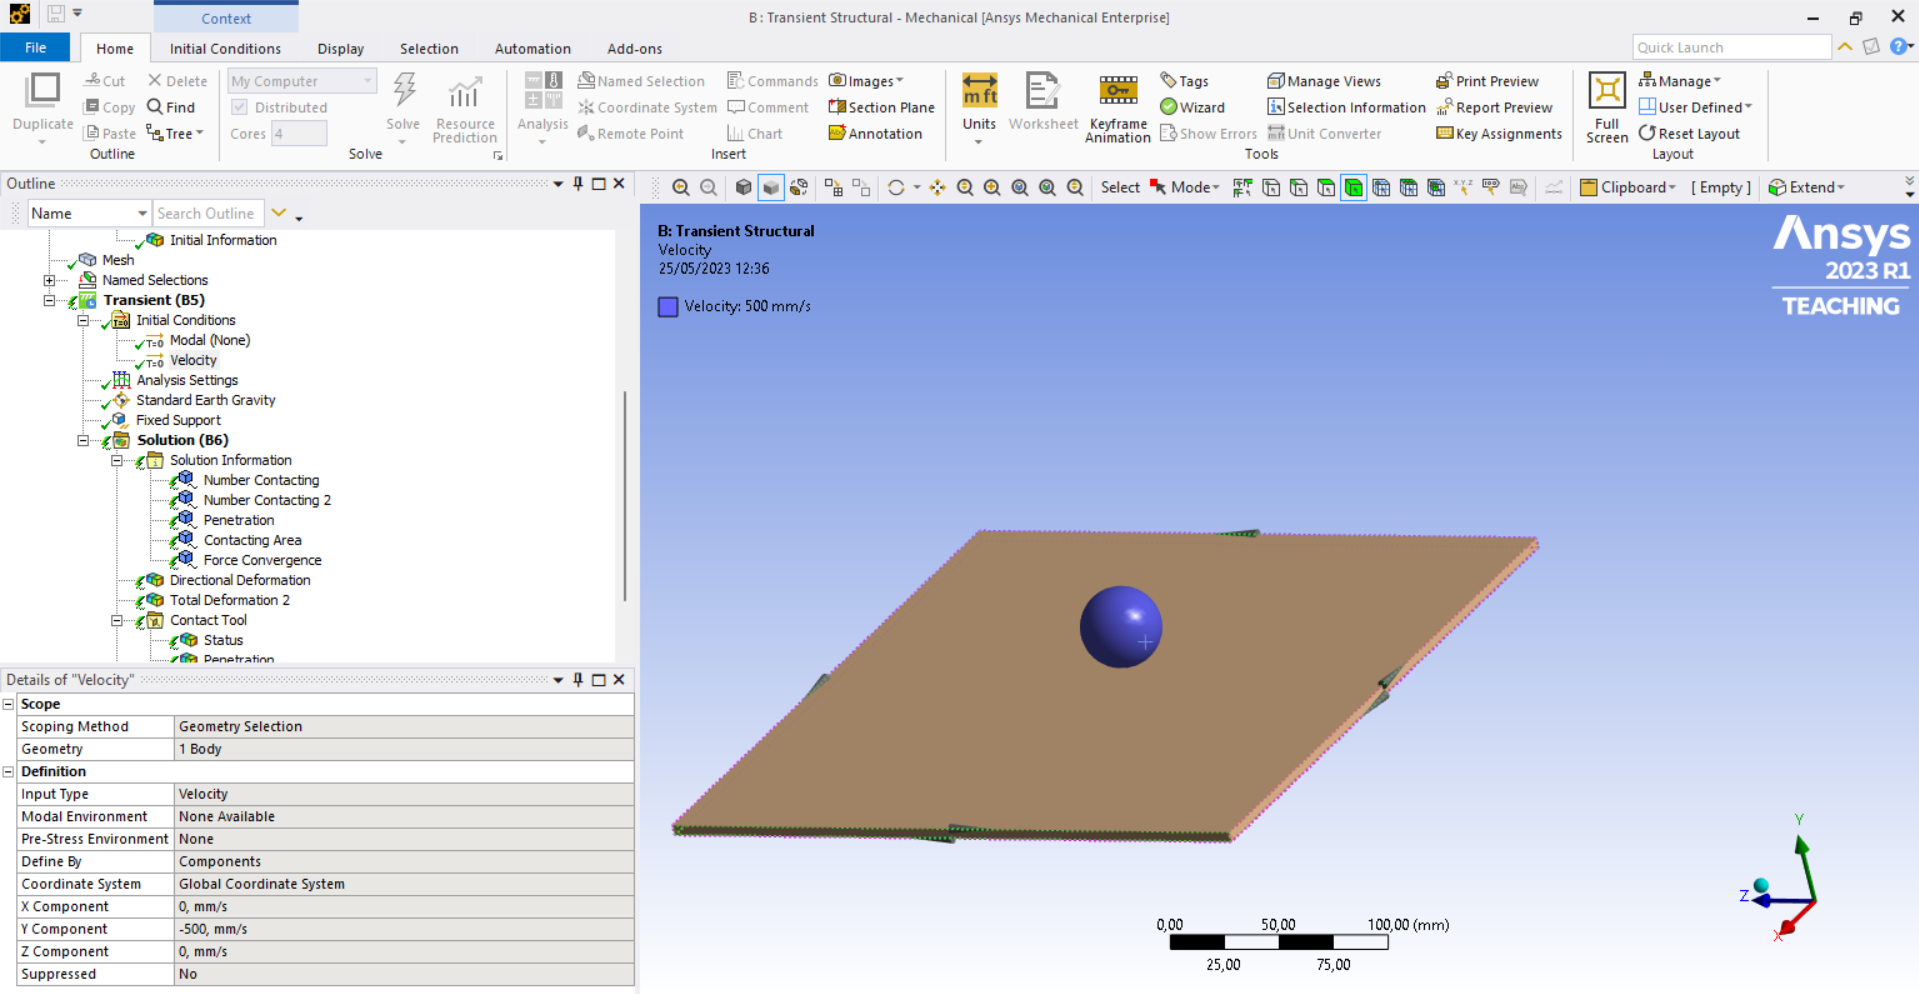Collapse the Transient (B5) tree node
Image resolution: width=1919 pixels, height=994 pixels.
click(49, 300)
